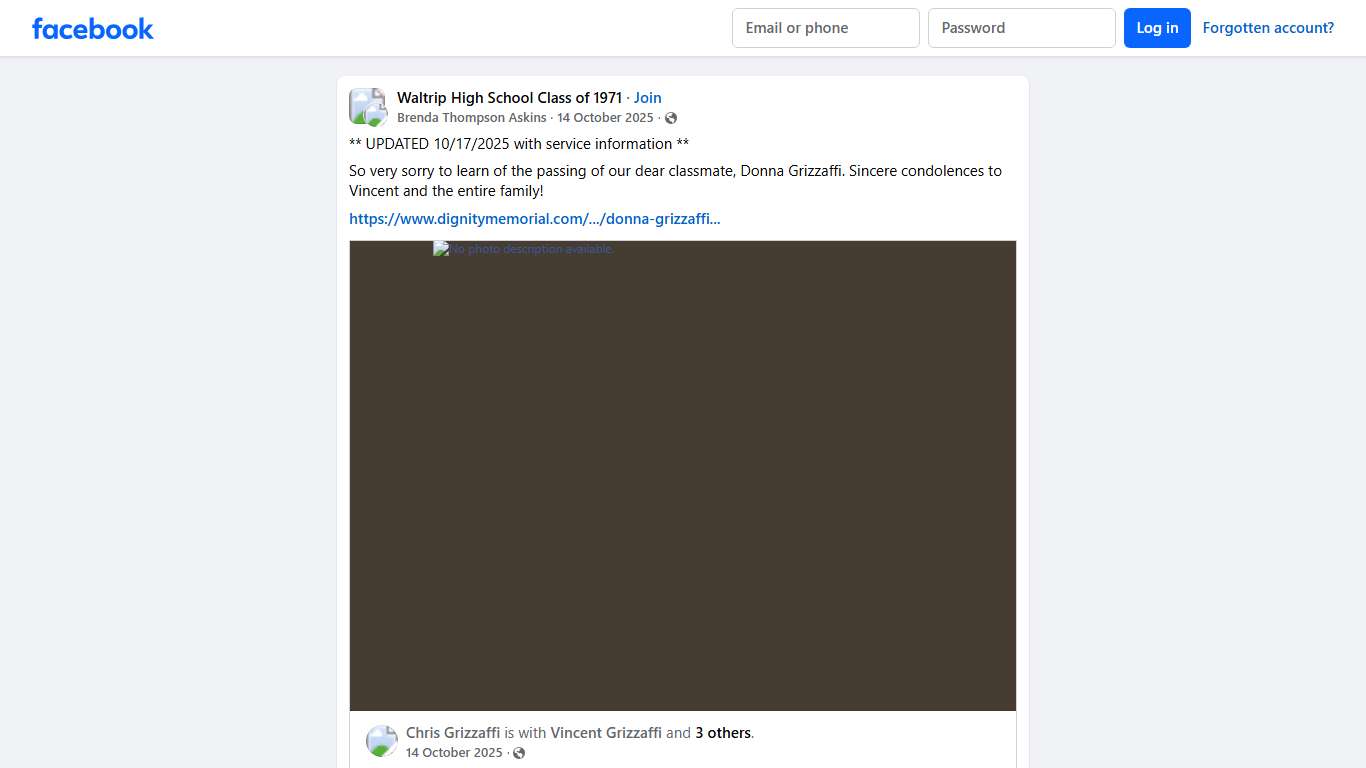Focus the Email or phone field
Image resolution: width=1366 pixels, height=768 pixels.
click(825, 28)
